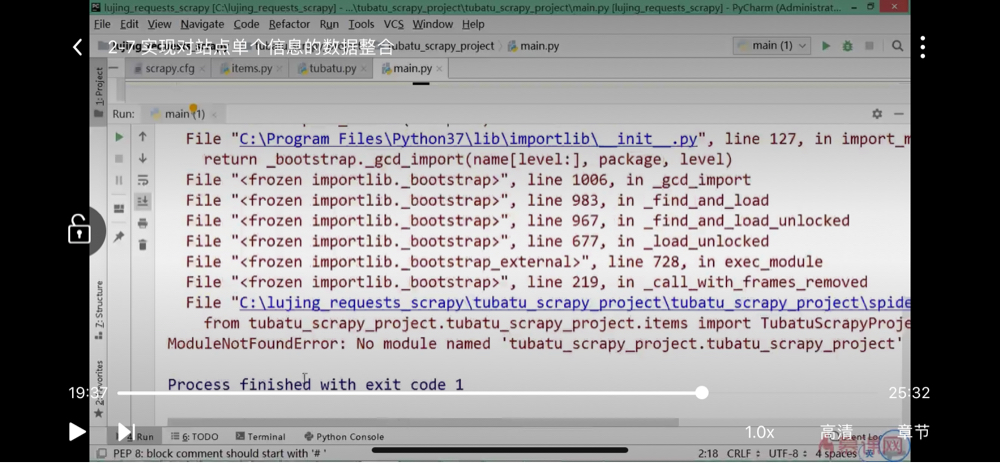Click the green Rerun button in Run panel
Screen dimensions: 1000x463
tap(119, 137)
